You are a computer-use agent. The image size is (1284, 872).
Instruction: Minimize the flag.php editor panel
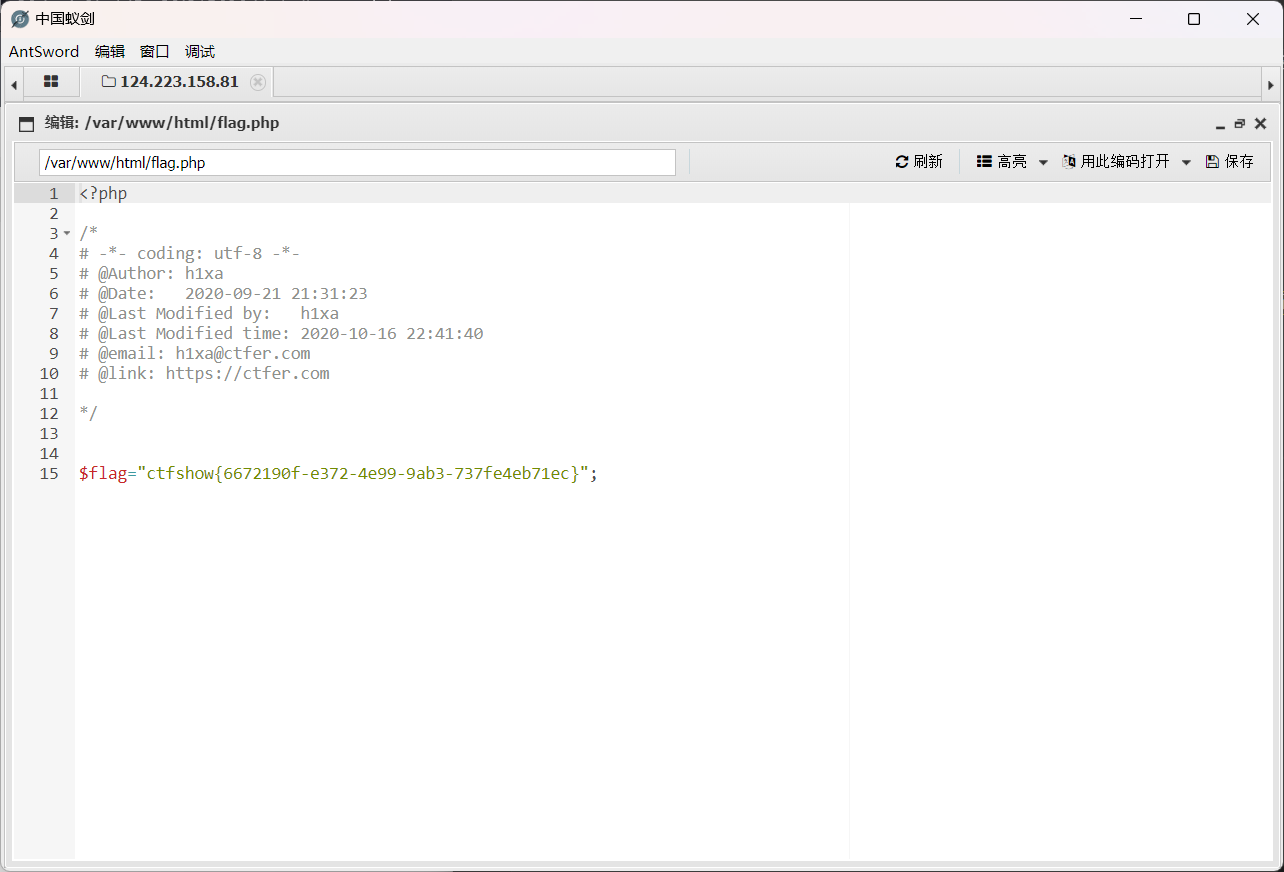[x=1220, y=124]
